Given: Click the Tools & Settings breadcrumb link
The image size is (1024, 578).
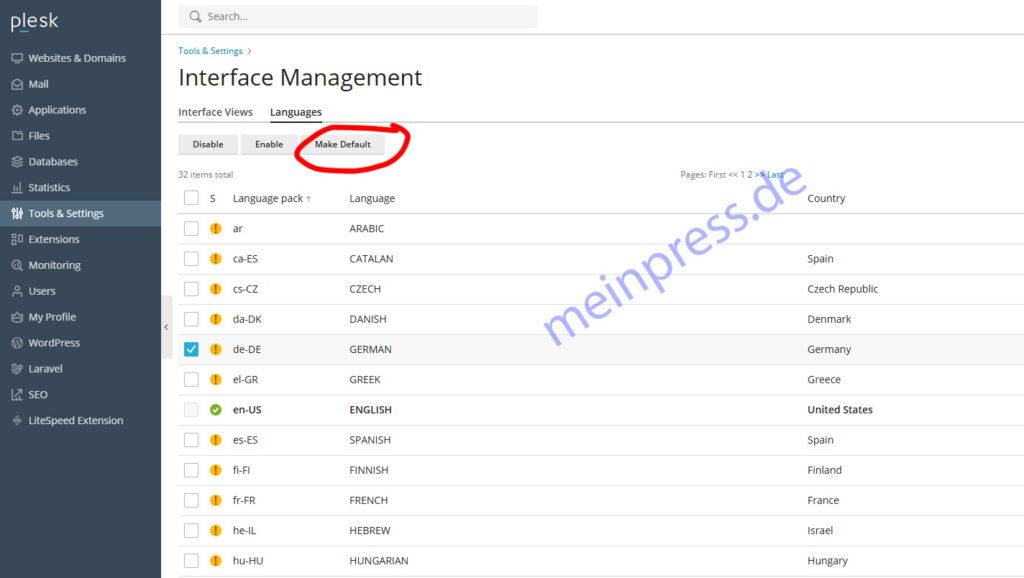Looking at the screenshot, I should point(209,51).
